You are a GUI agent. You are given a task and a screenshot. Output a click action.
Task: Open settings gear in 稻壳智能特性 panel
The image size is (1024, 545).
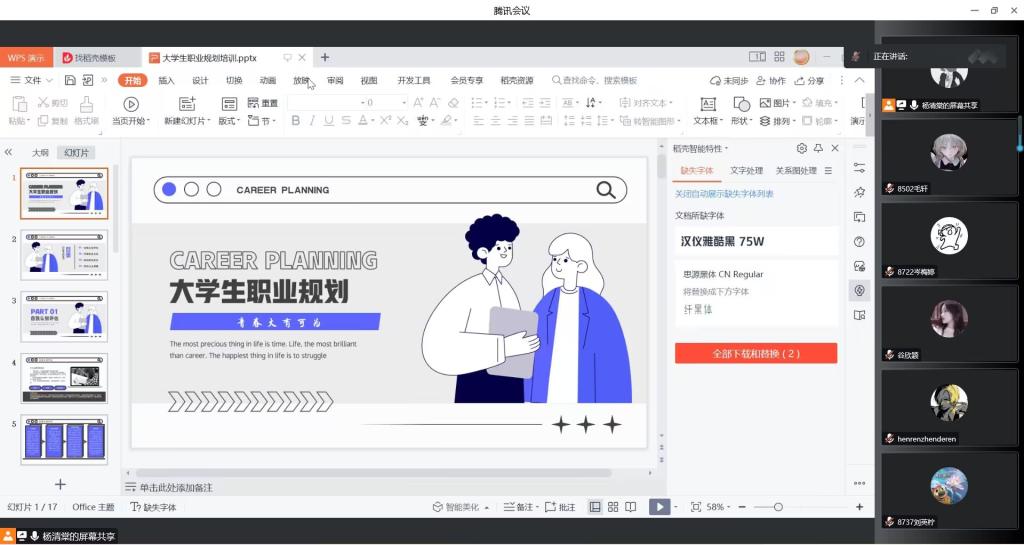tap(801, 148)
